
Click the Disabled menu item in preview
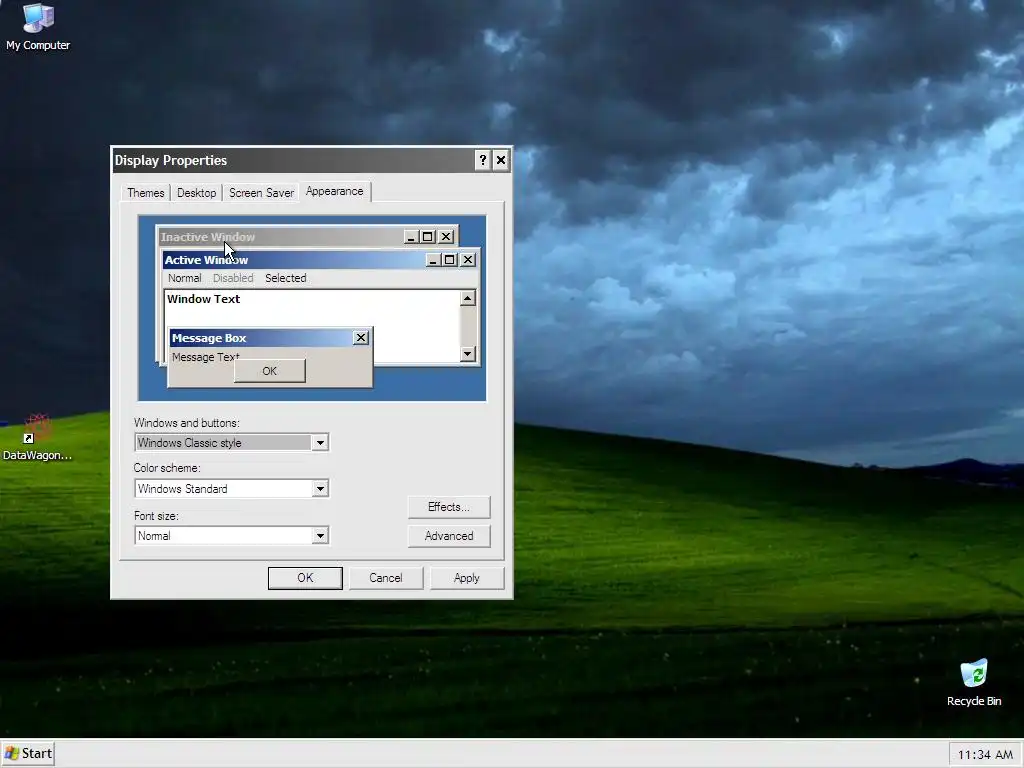[x=233, y=278]
